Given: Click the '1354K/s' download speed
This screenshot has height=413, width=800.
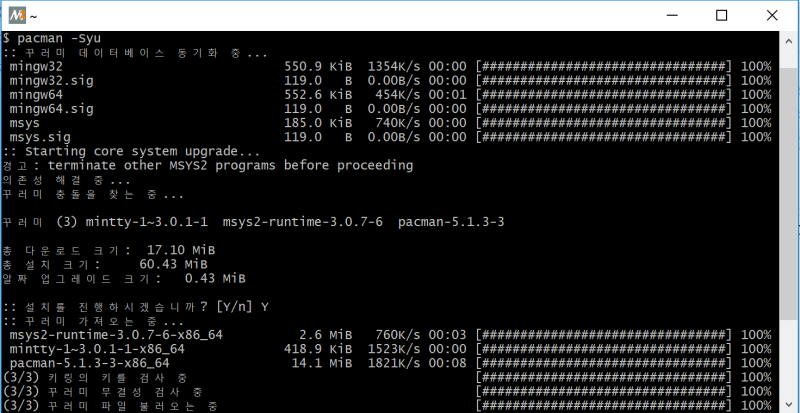Looking at the screenshot, I should click(x=394, y=66).
